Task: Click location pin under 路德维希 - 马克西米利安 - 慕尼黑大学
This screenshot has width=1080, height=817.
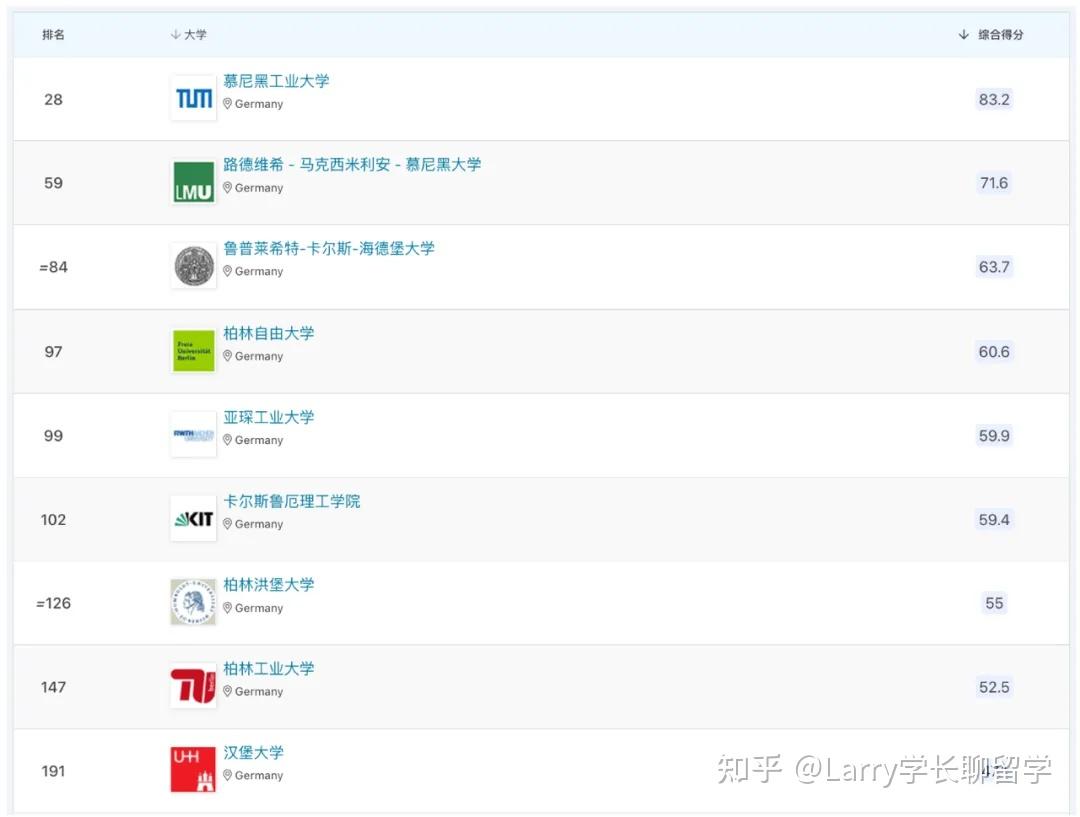Action: (x=227, y=188)
